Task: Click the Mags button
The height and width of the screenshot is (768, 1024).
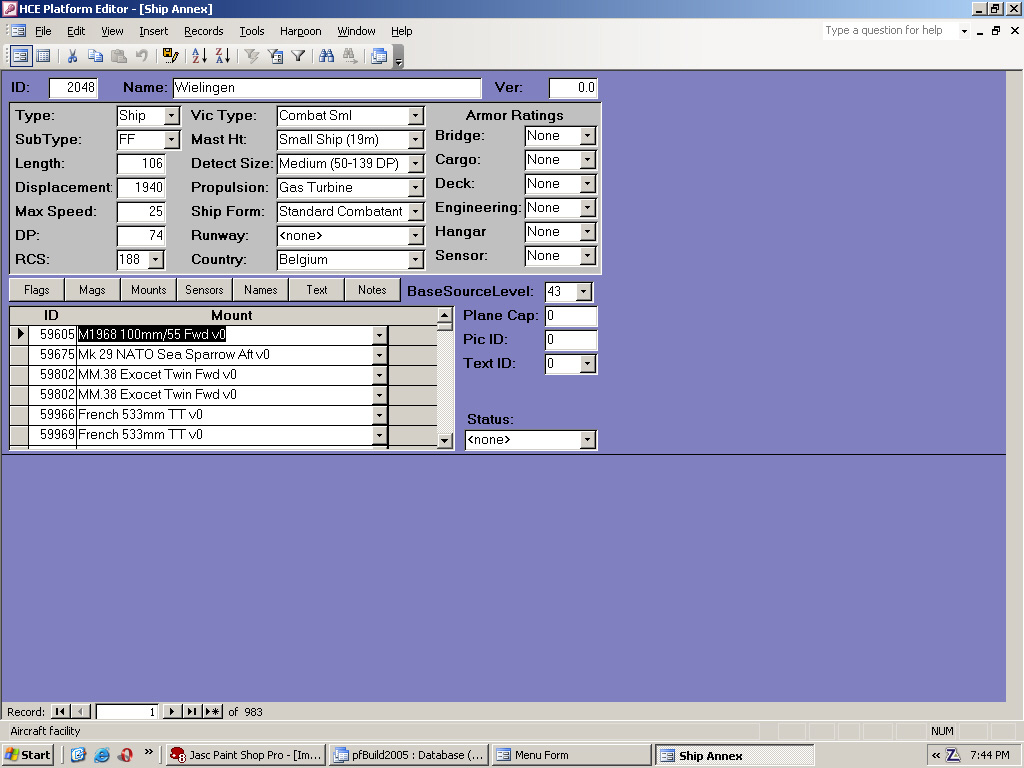Action: [x=92, y=290]
